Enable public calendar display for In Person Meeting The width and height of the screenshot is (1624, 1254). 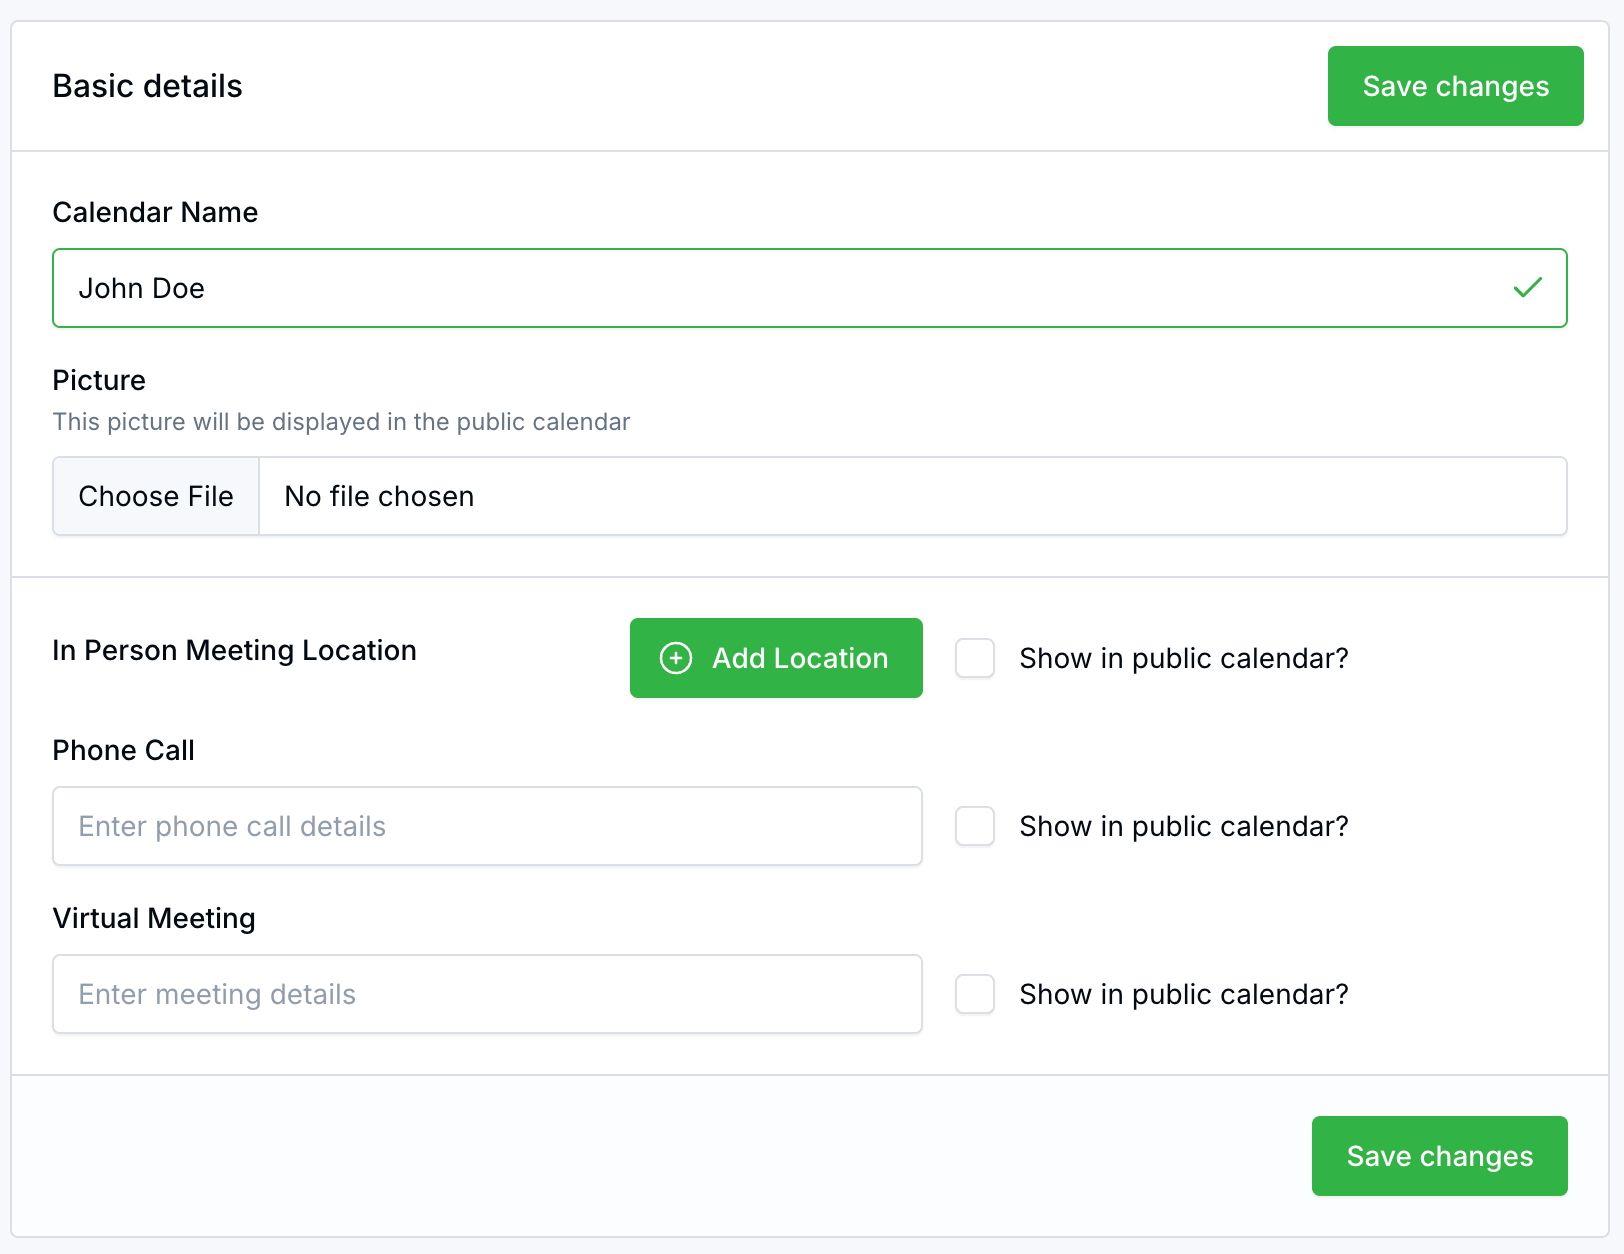975,658
